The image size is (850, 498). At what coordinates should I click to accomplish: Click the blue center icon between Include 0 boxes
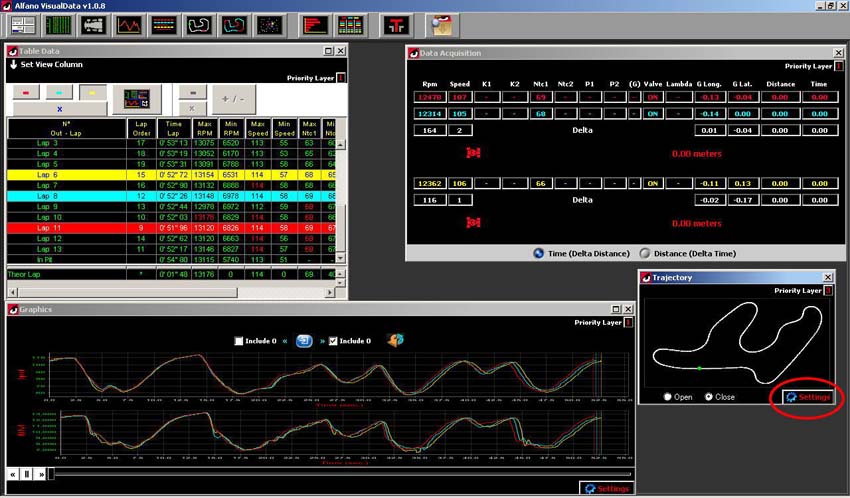pyautogui.click(x=304, y=341)
